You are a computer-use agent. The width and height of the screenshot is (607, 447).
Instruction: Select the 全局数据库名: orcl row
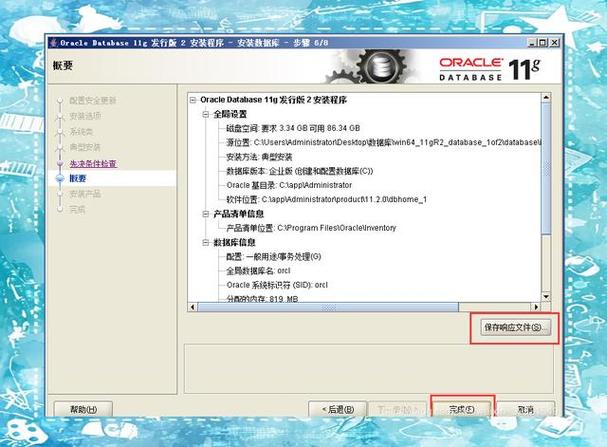pos(258,271)
